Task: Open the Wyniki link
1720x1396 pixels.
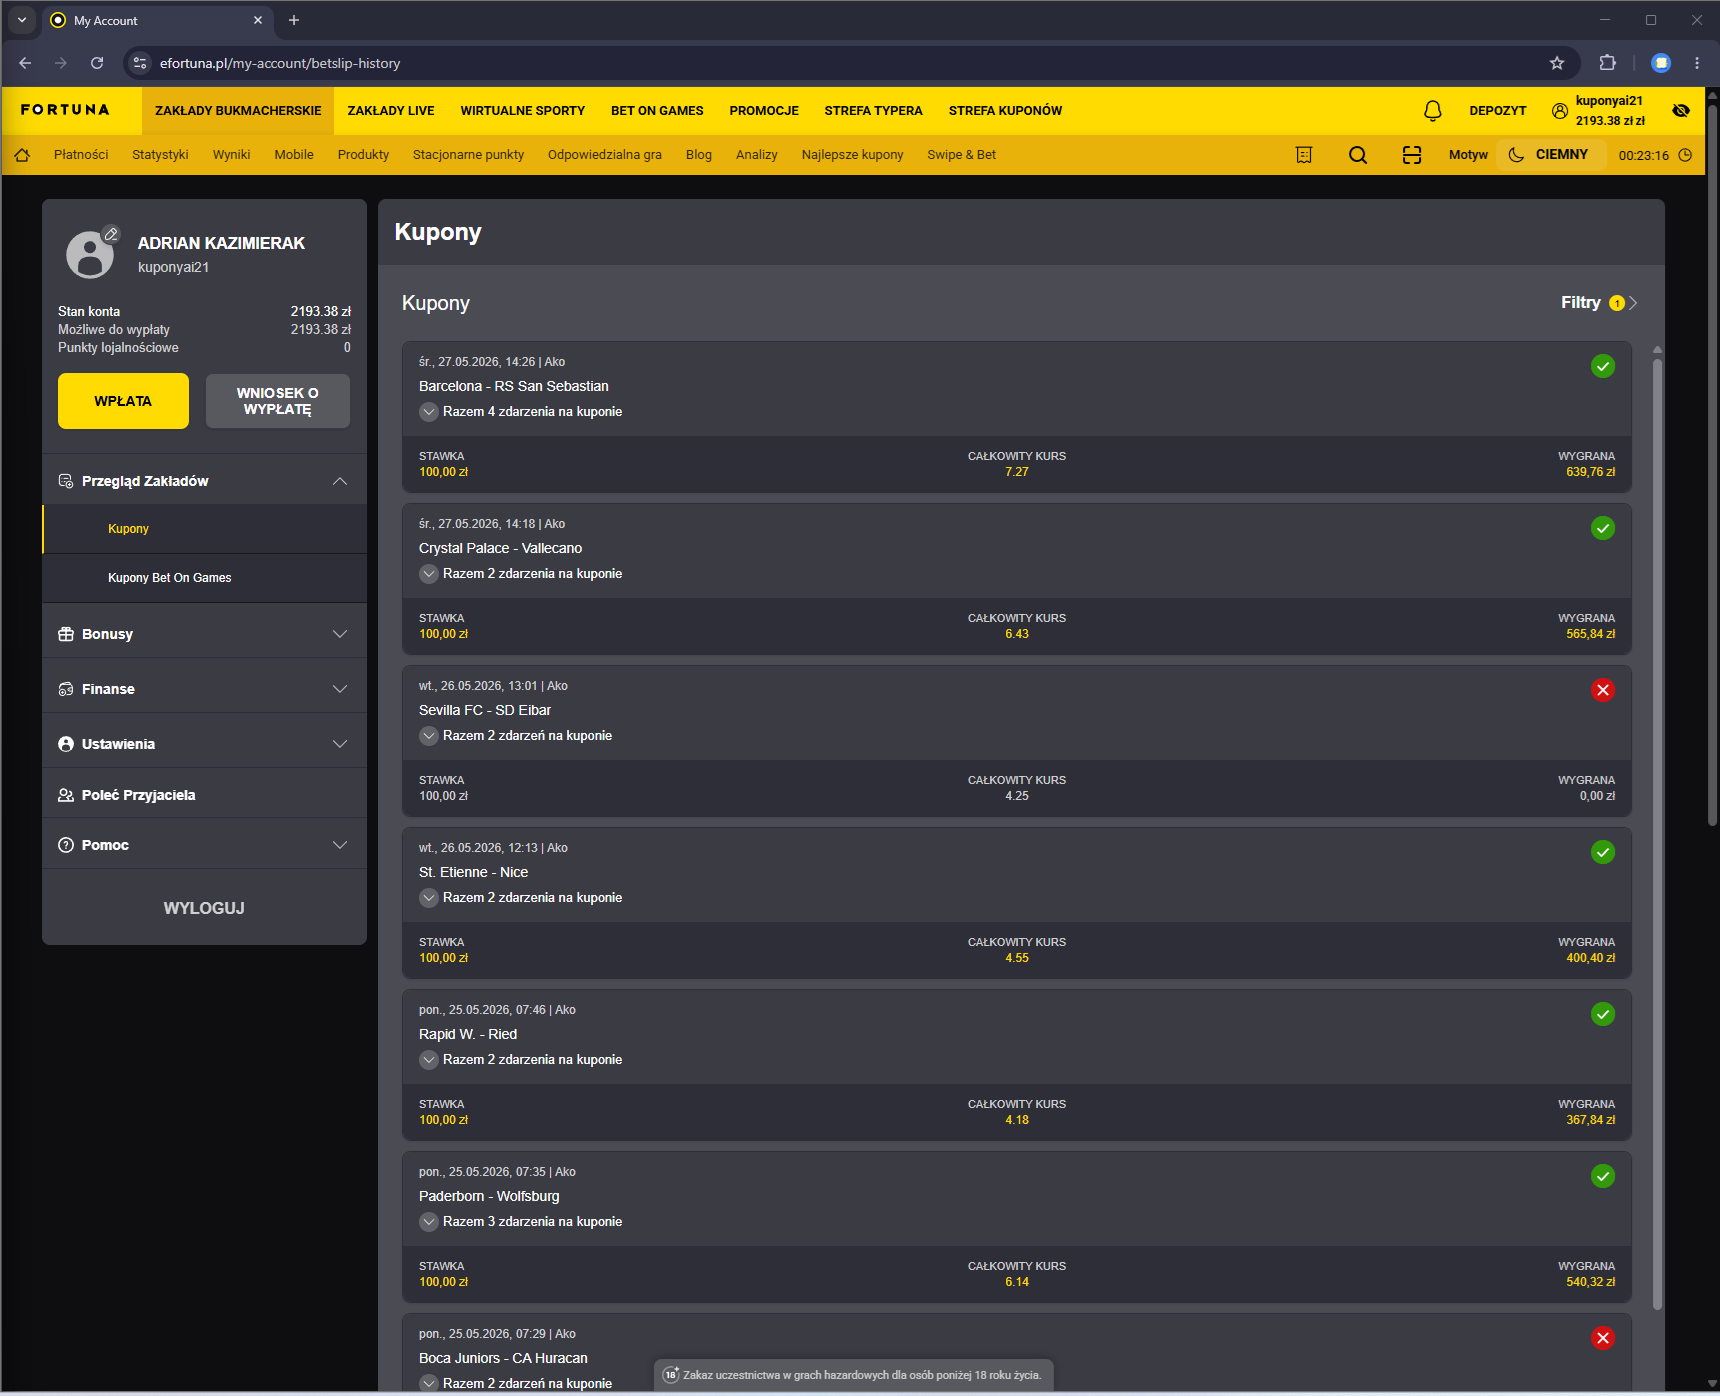Action: (231, 155)
